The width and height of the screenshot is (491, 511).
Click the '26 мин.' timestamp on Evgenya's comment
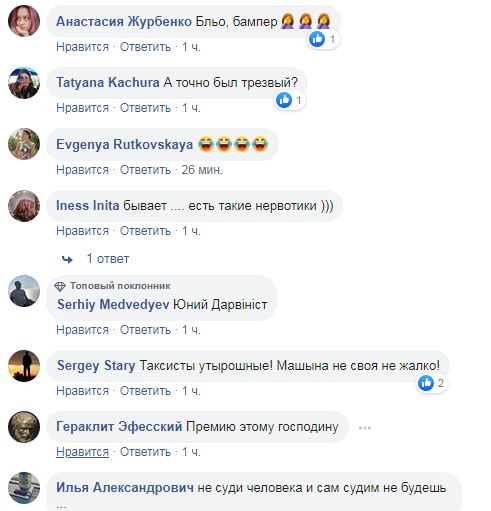pos(202,170)
